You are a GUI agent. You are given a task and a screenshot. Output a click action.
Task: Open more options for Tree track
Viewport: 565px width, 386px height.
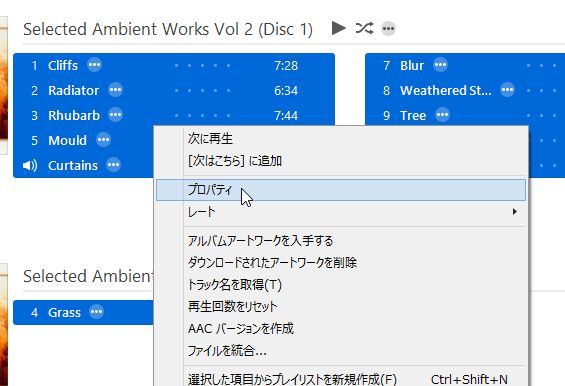pyautogui.click(x=442, y=115)
